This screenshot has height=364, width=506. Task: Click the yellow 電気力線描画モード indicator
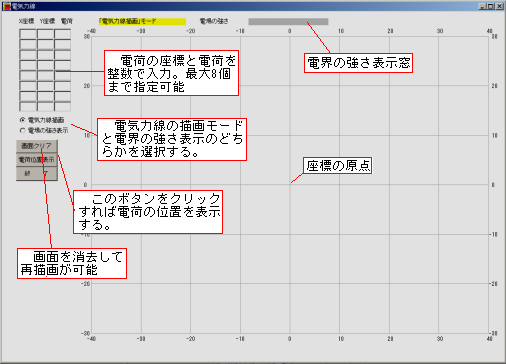(142, 21)
